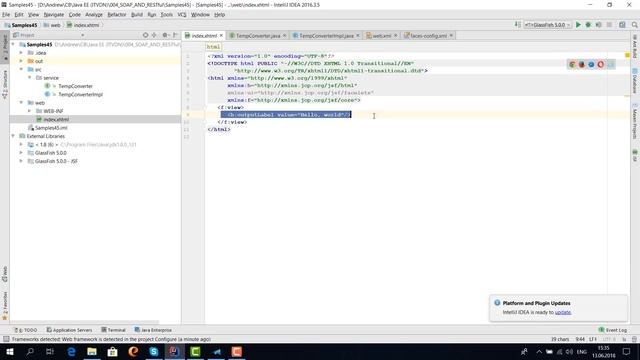The image size is (640, 360).
Task: Open the Terminal tool window
Action: pos(113,330)
